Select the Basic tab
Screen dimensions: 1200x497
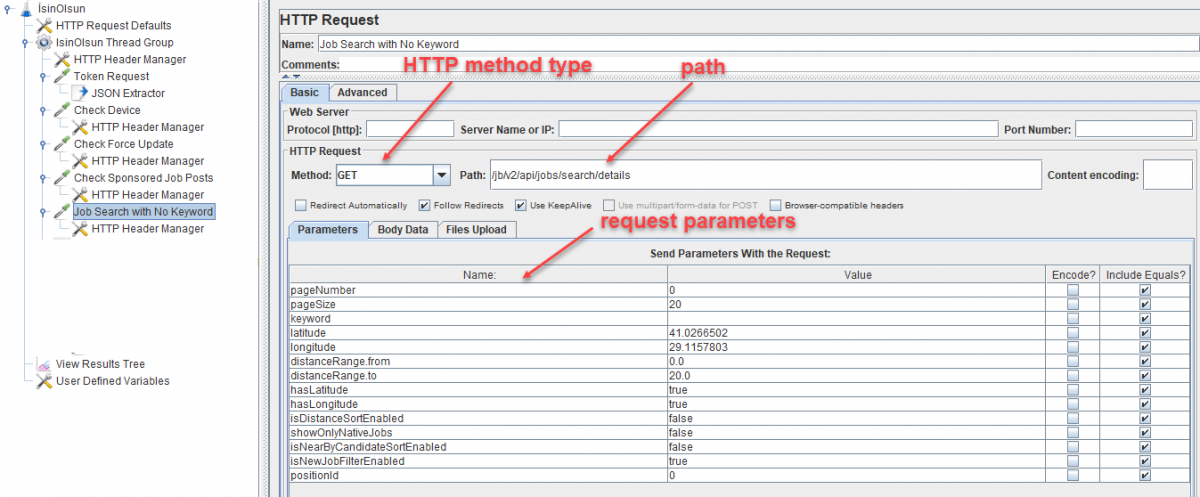pyautogui.click(x=305, y=92)
